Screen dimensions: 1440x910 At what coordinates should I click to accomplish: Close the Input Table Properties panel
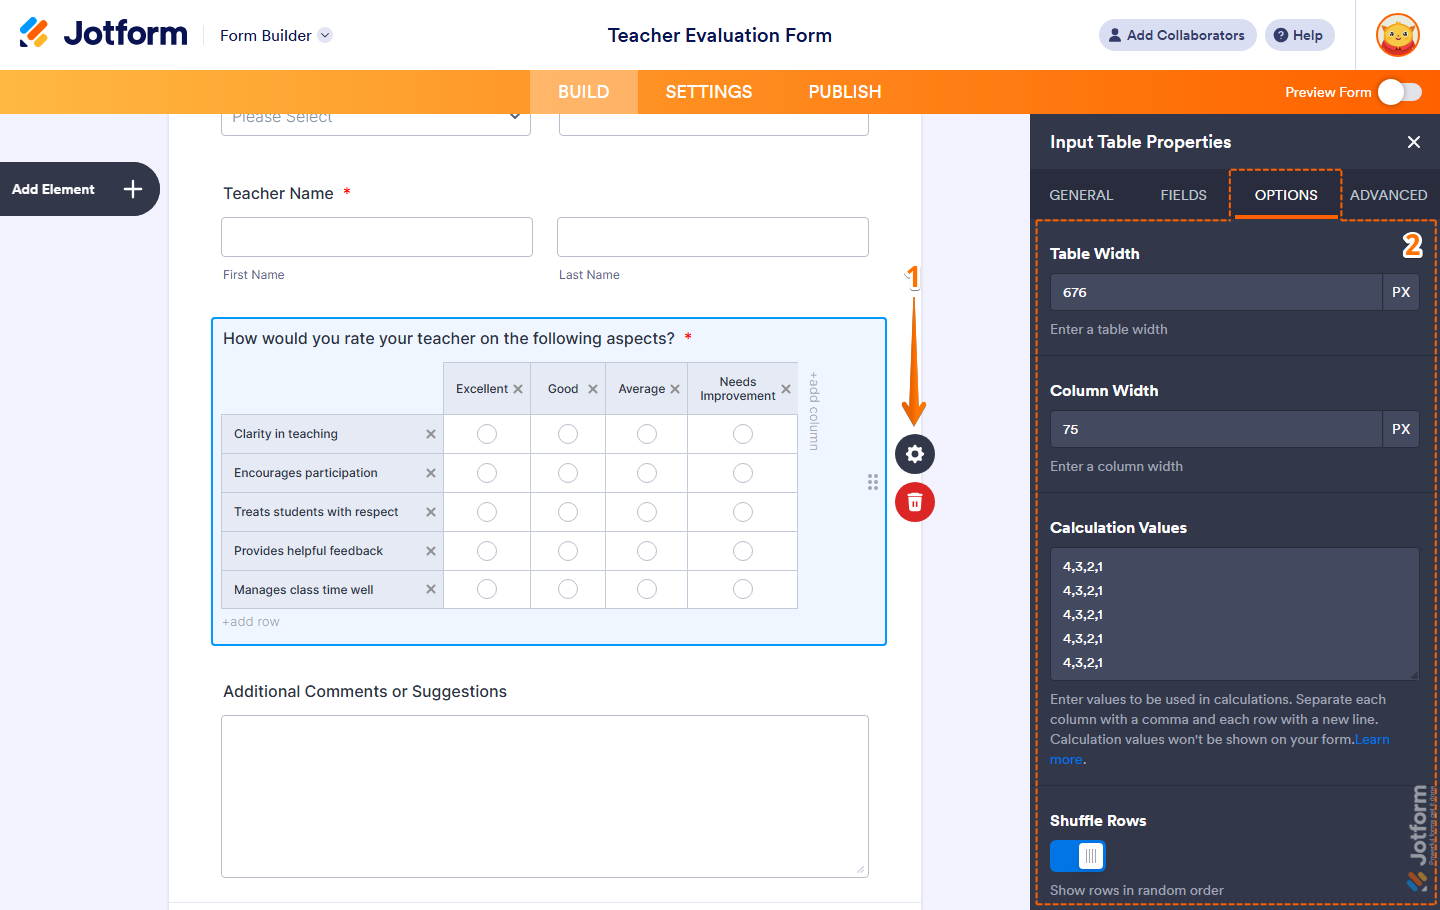(1414, 142)
